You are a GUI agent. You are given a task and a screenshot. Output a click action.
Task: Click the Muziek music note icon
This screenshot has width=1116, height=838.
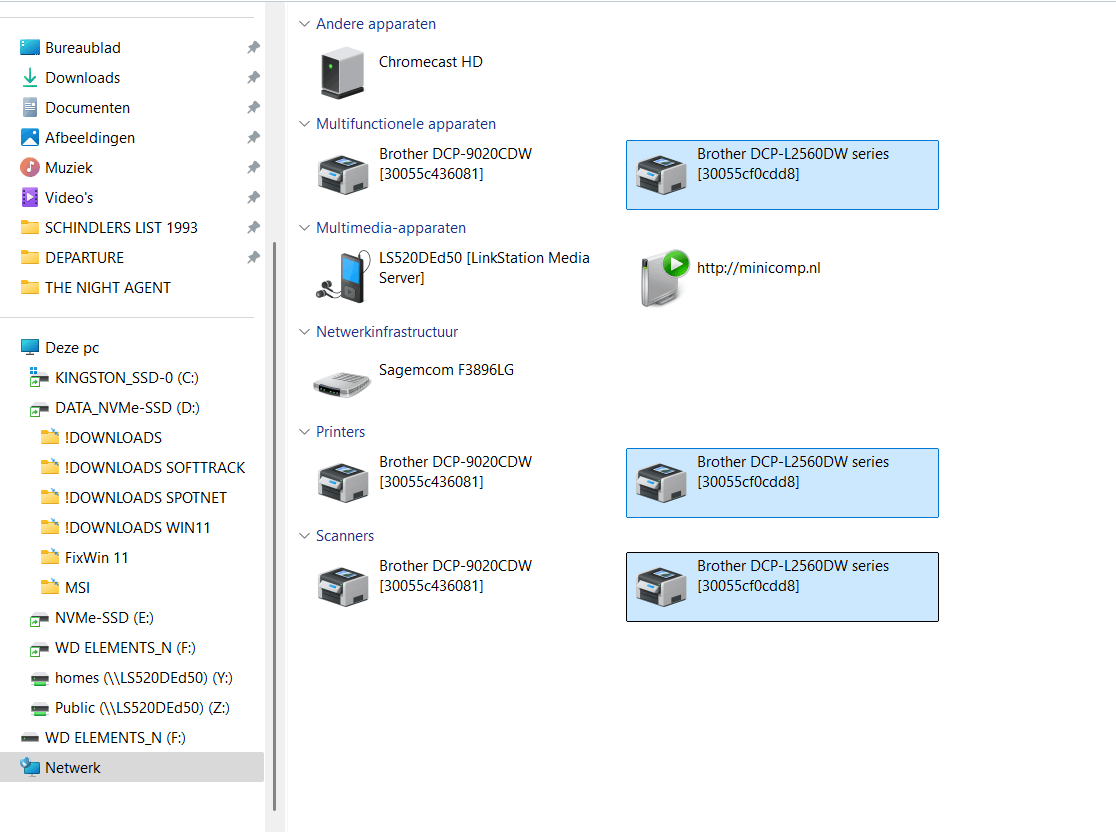[x=30, y=167]
